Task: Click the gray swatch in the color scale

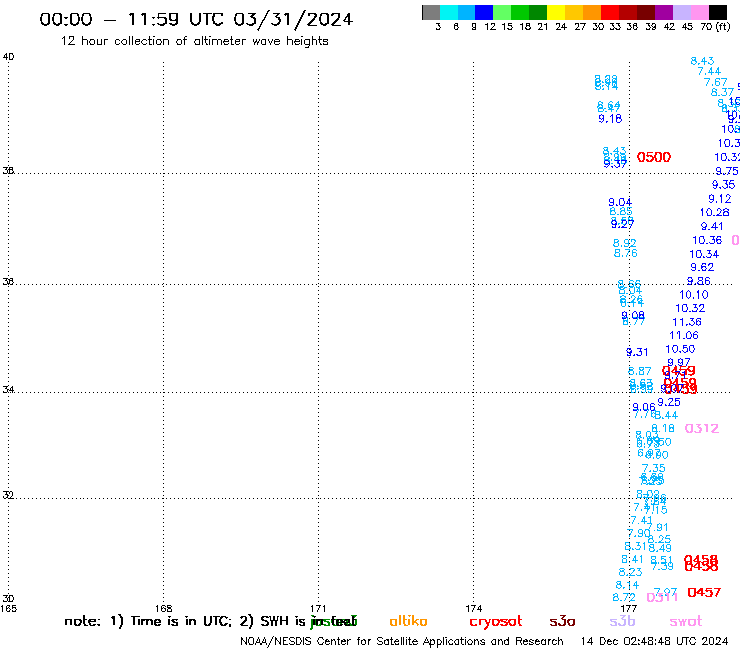Action: (x=431, y=12)
